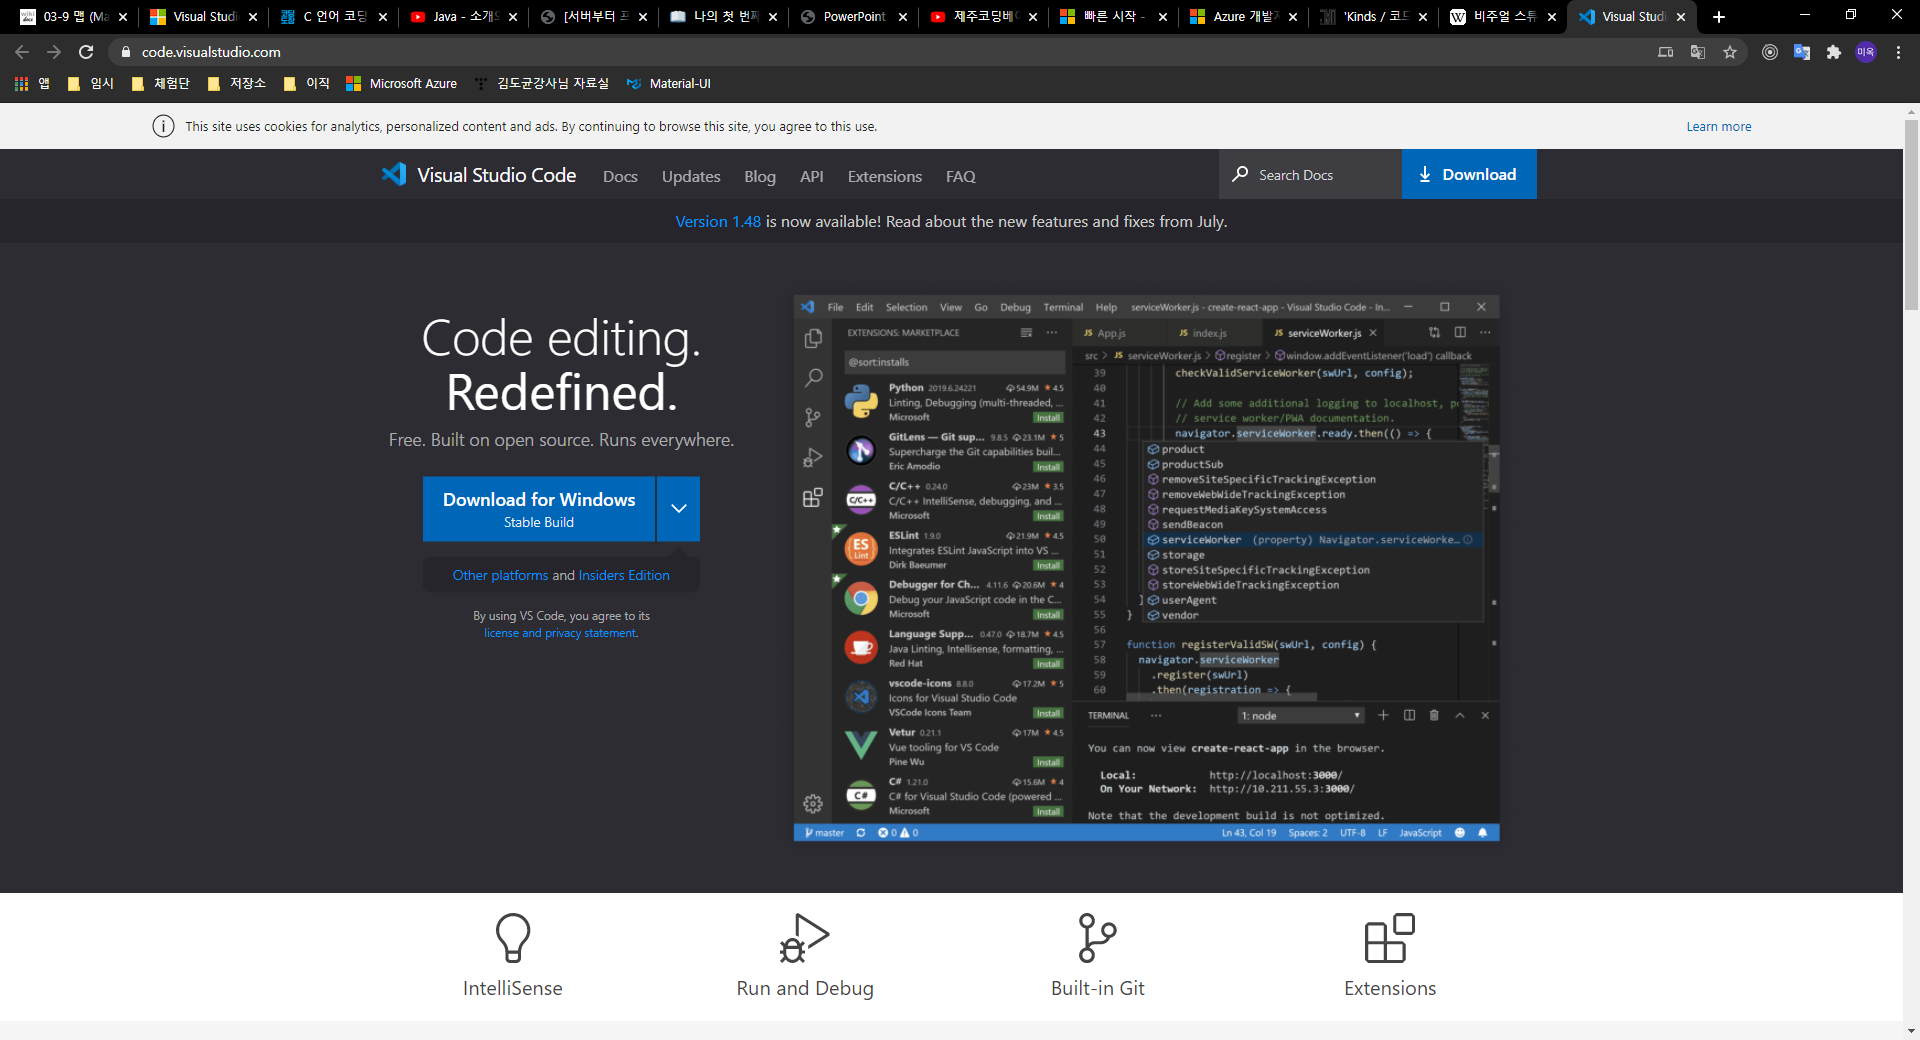
Task: Open the 저장소 bookmark folder
Action: (x=236, y=84)
